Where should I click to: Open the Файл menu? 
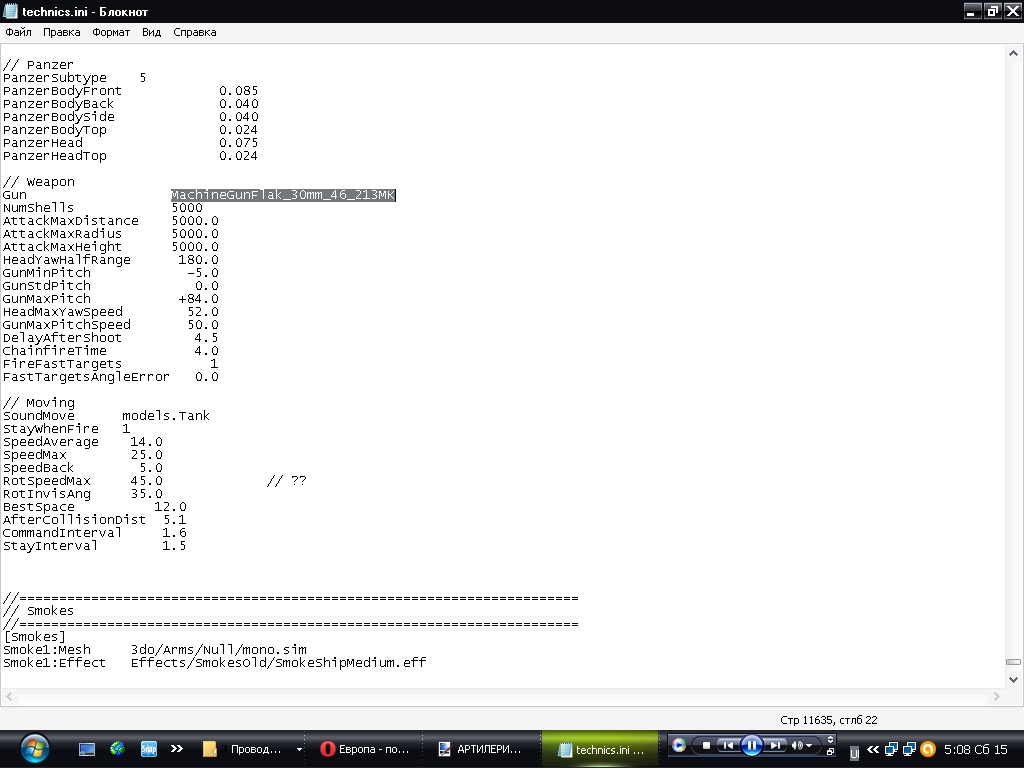tap(18, 32)
